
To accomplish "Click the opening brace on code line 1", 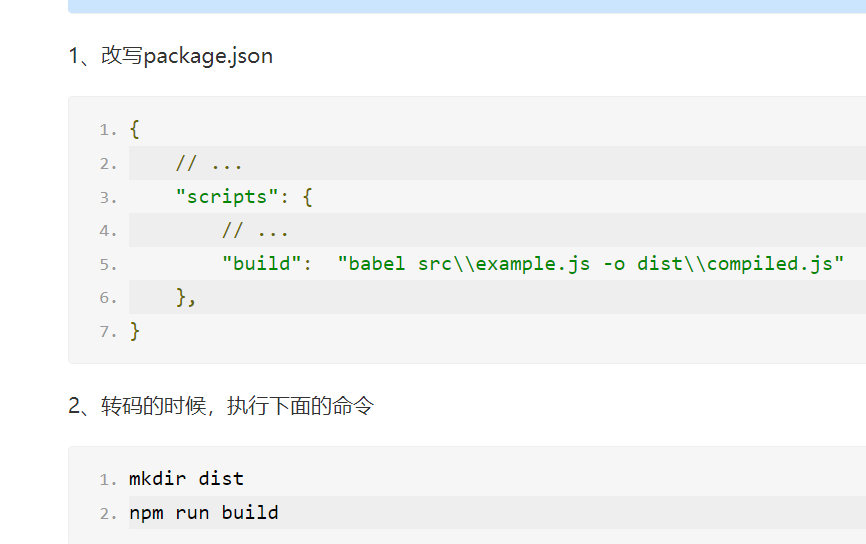I will (x=135, y=129).
